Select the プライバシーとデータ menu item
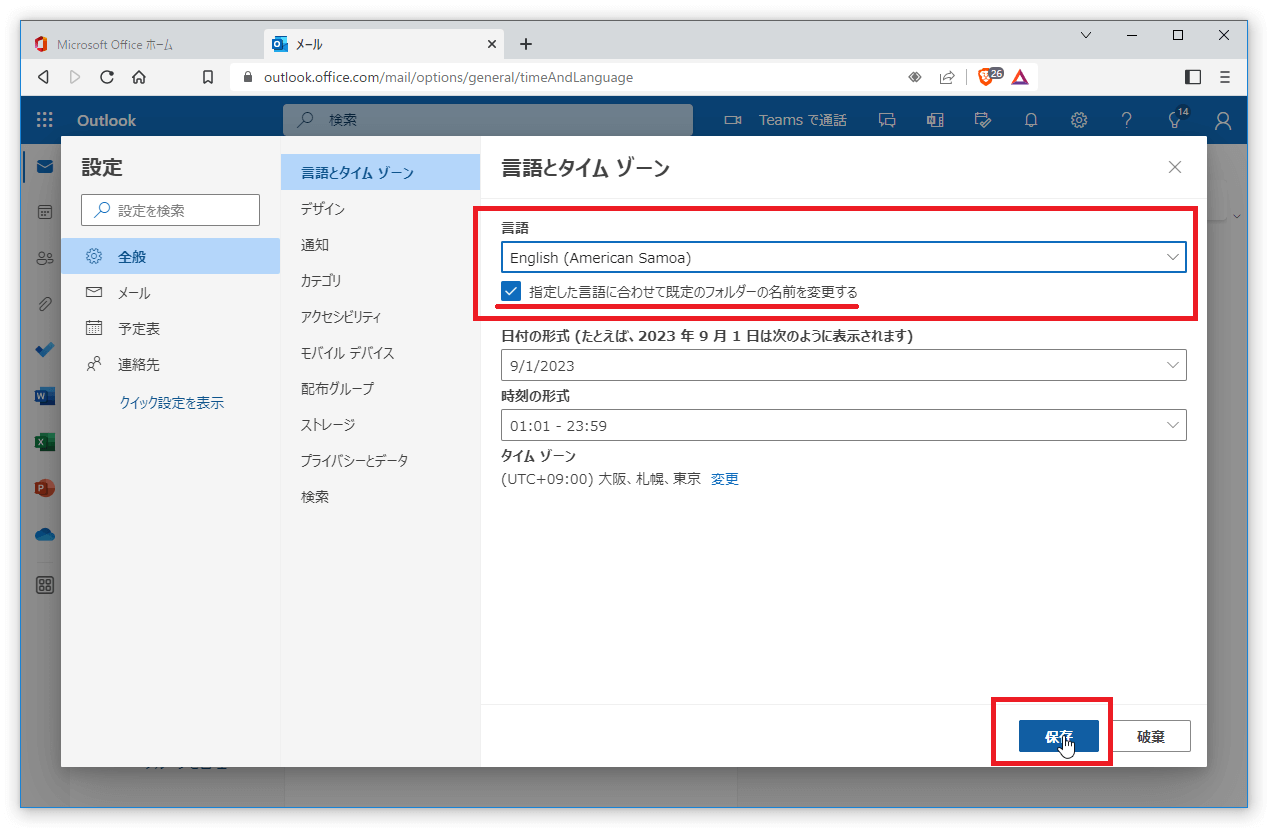This screenshot has width=1268, height=828. [354, 461]
